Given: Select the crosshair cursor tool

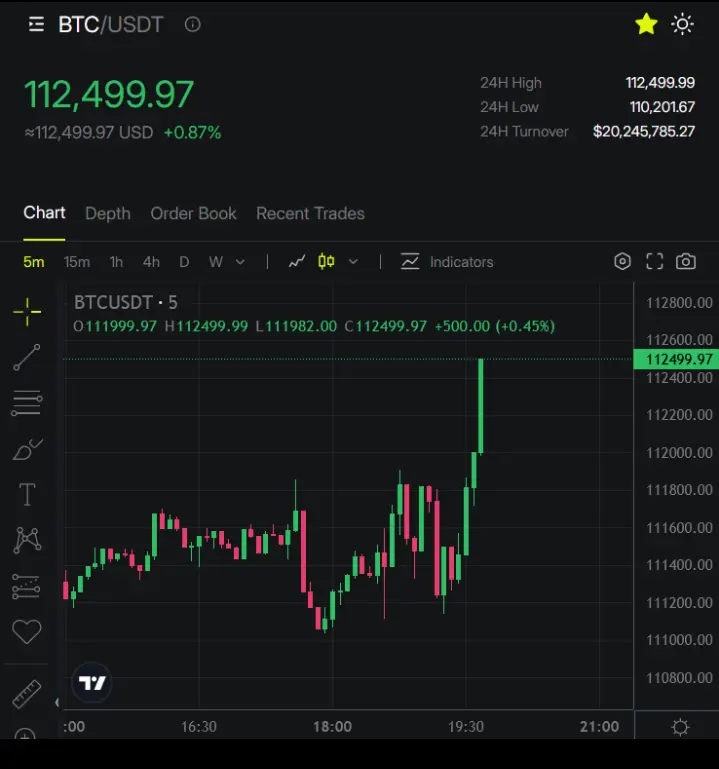Looking at the screenshot, I should coord(27,311).
